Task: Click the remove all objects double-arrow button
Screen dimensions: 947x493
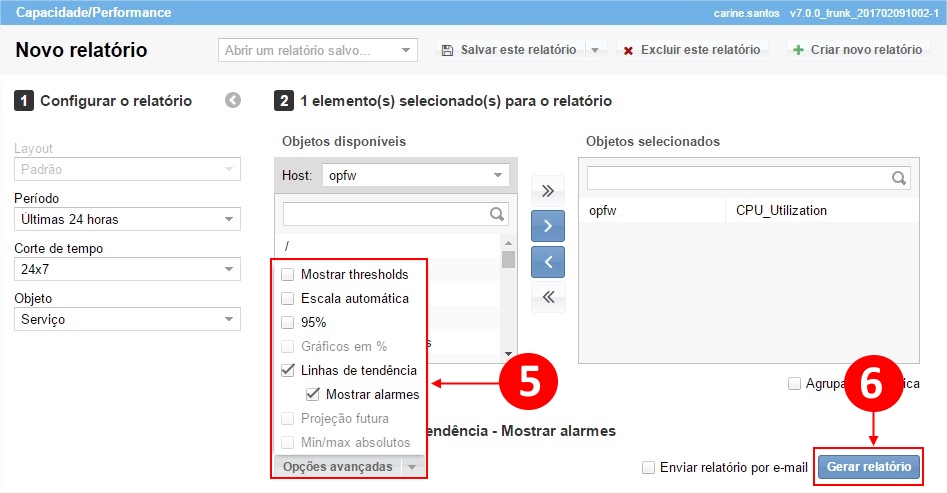Action: (x=547, y=296)
